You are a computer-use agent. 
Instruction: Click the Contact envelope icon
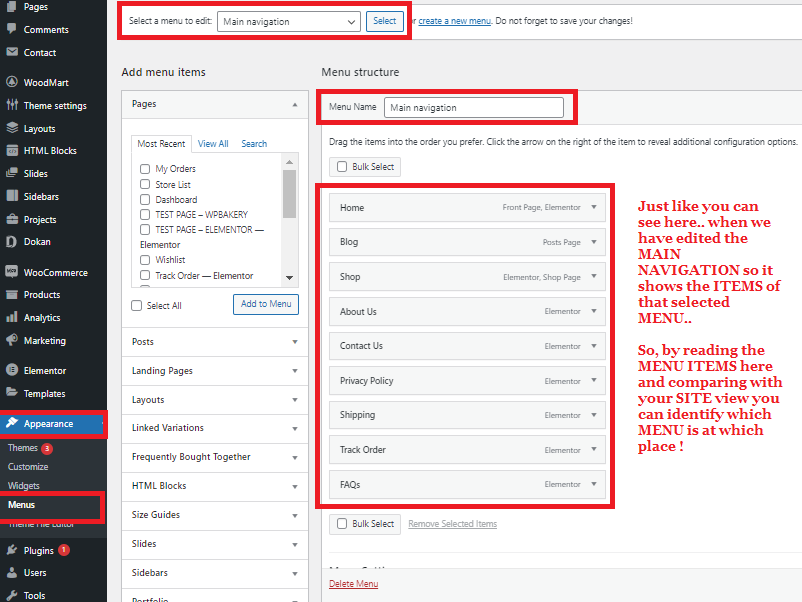pyautogui.click(x=12, y=52)
